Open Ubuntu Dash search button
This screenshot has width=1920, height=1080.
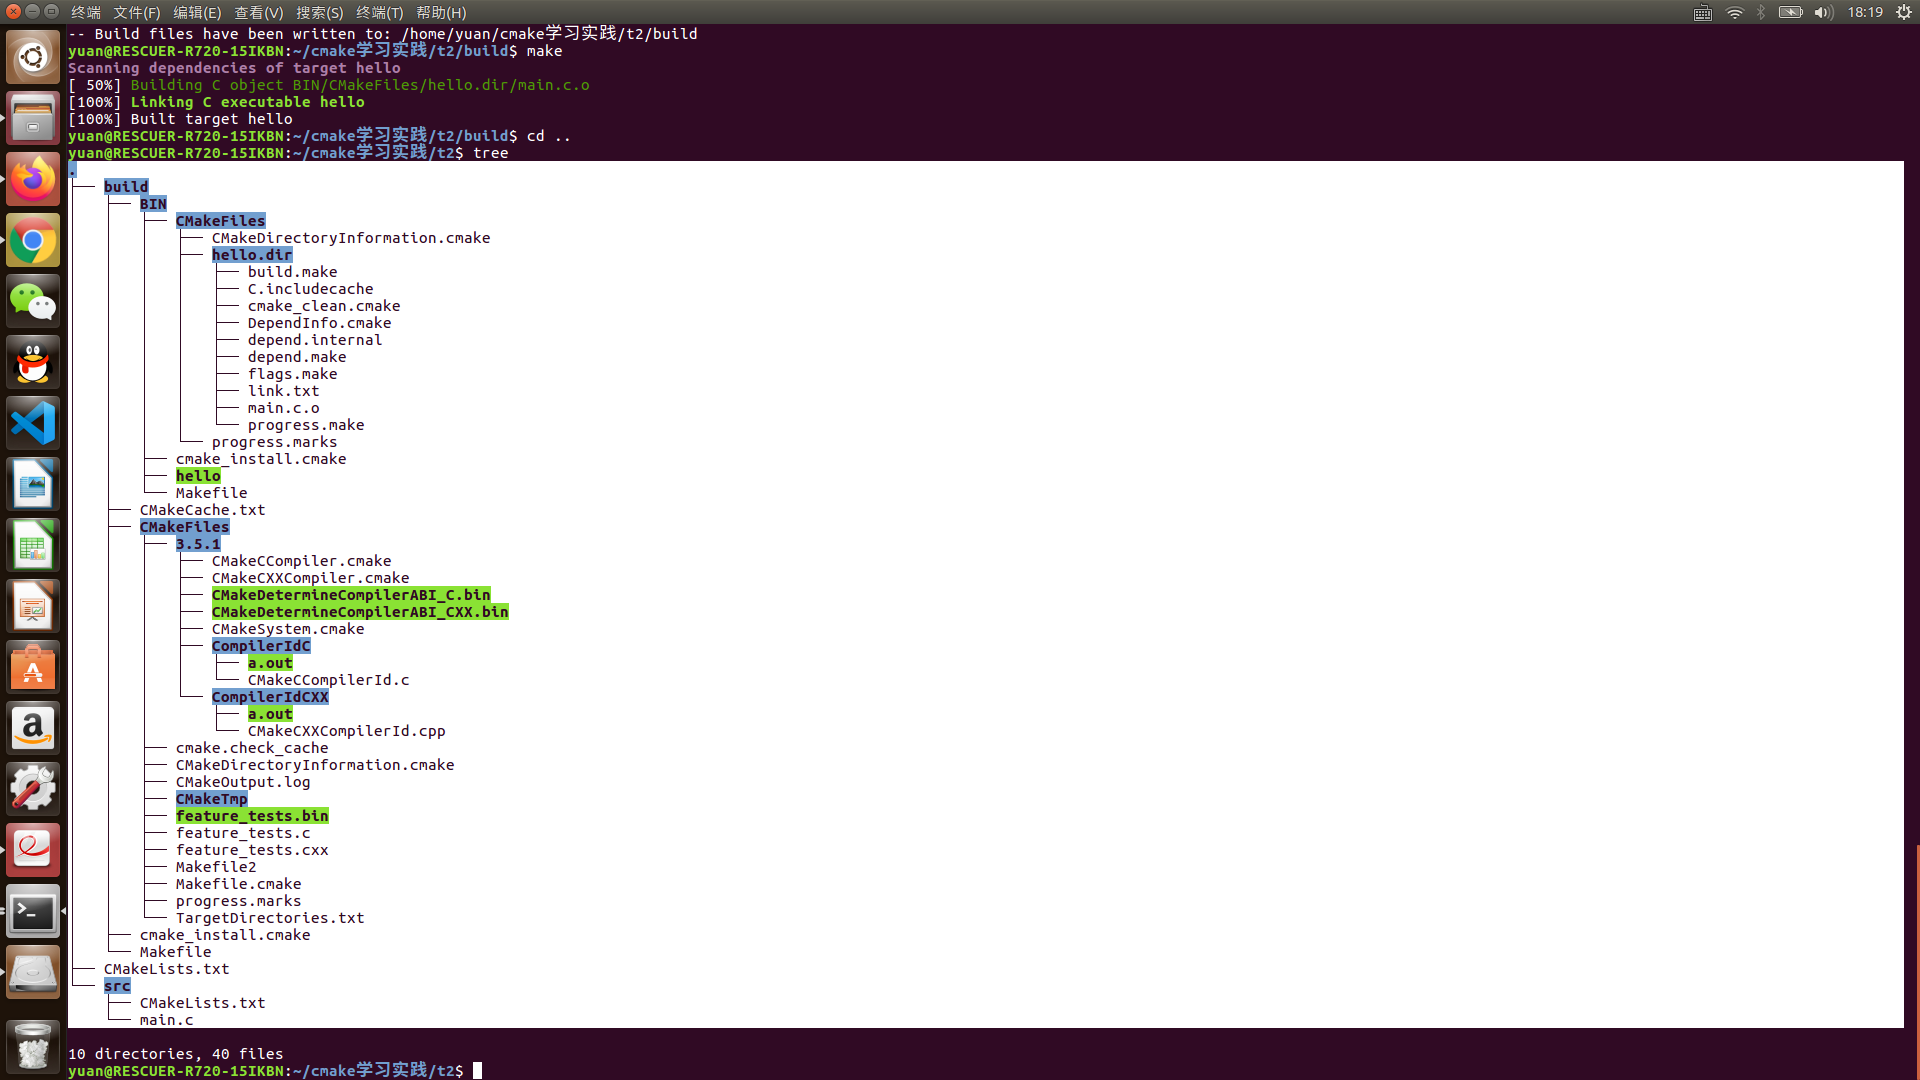[33, 58]
